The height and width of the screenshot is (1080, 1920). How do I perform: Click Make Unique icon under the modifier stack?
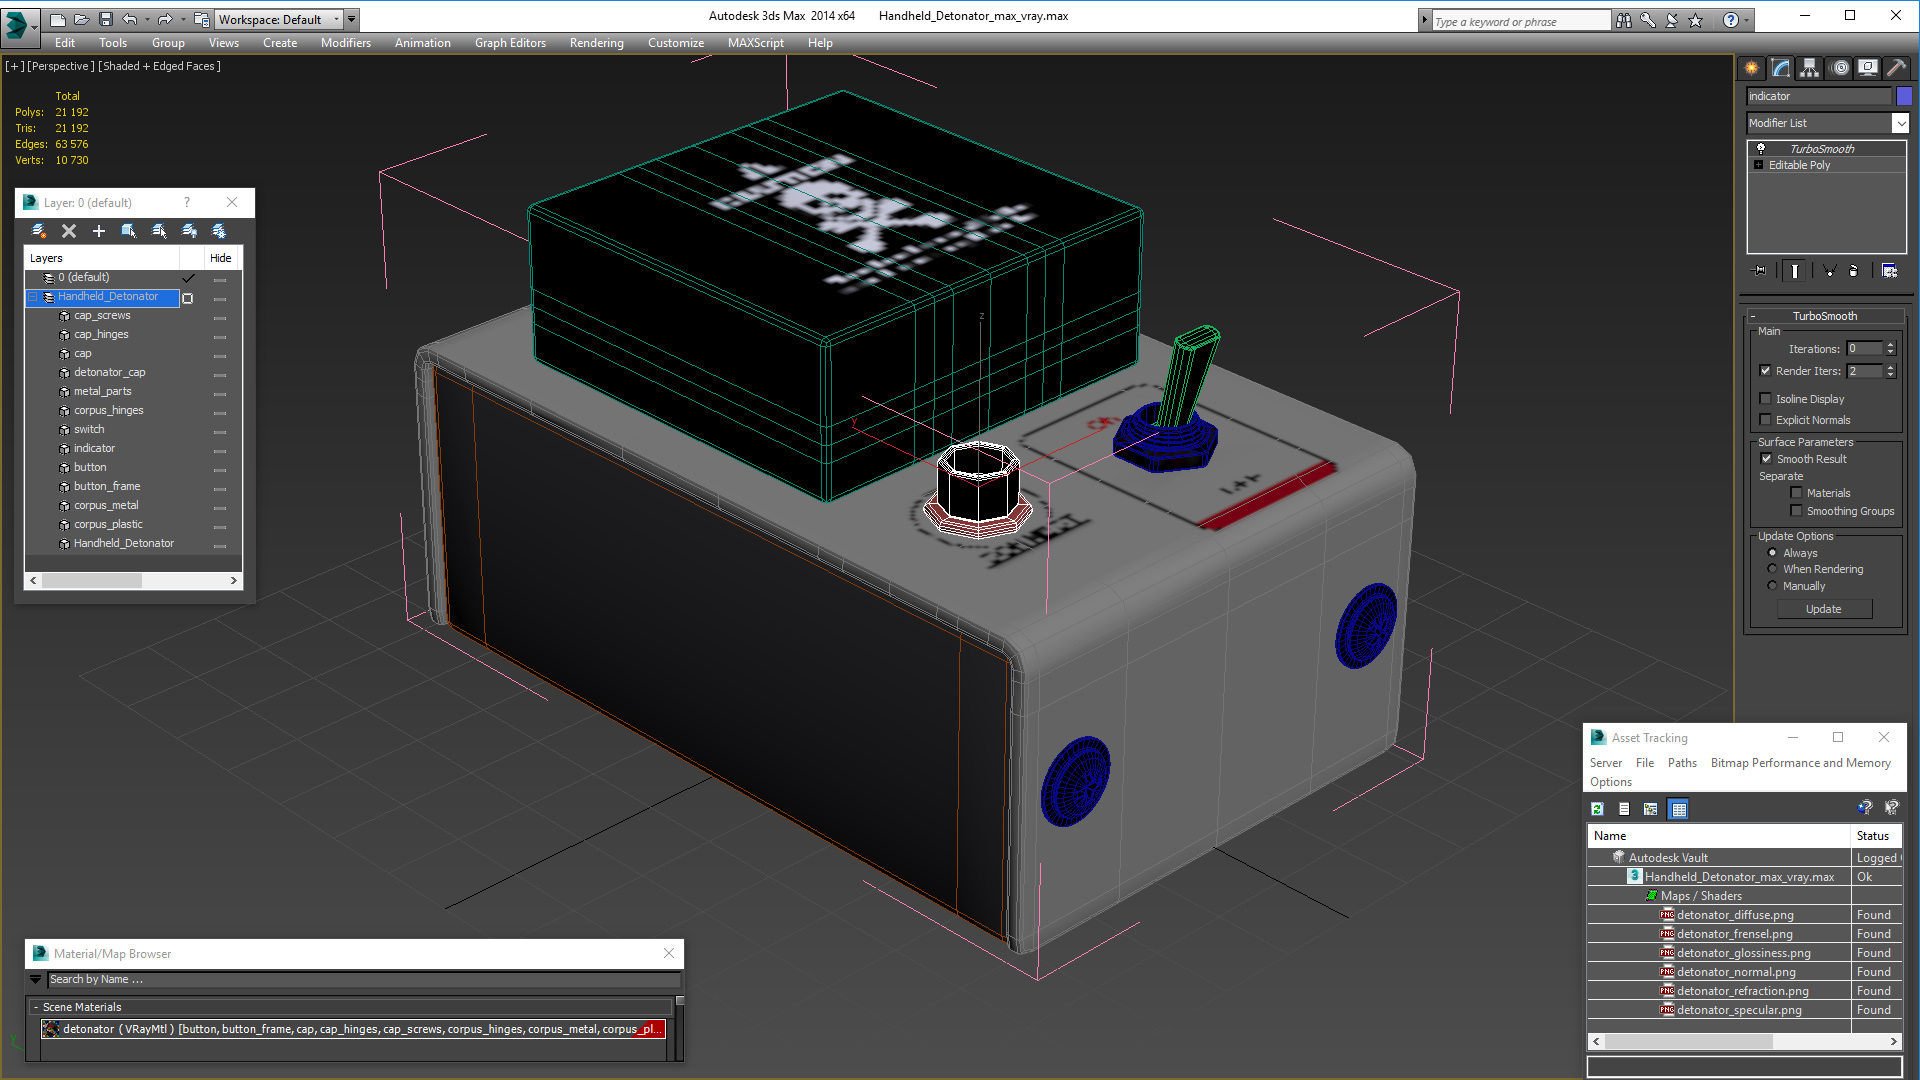(1829, 270)
